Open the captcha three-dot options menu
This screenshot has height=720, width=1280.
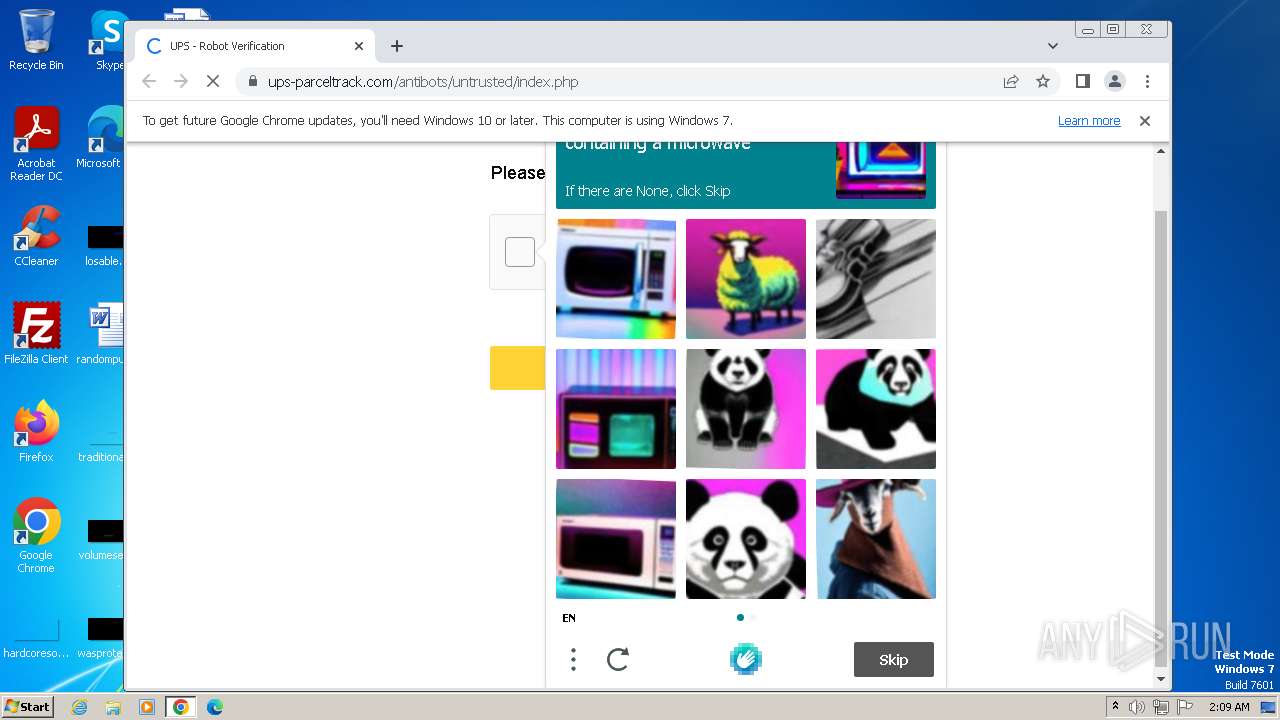tap(573, 659)
